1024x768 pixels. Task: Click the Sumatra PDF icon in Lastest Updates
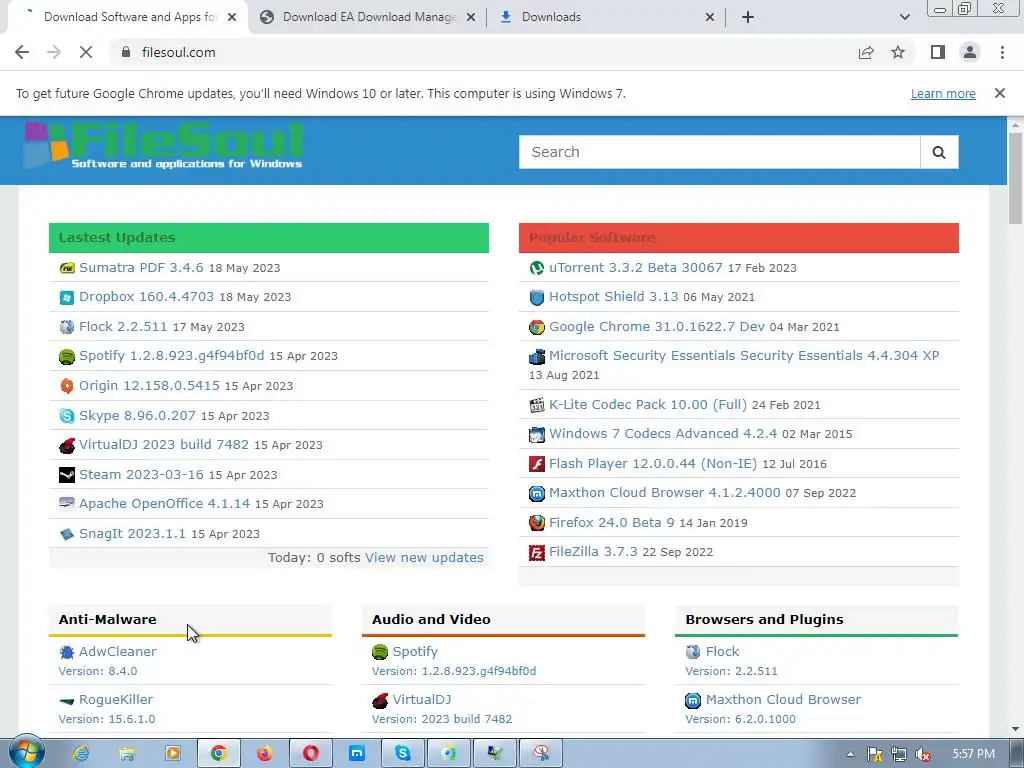pyautogui.click(x=67, y=268)
